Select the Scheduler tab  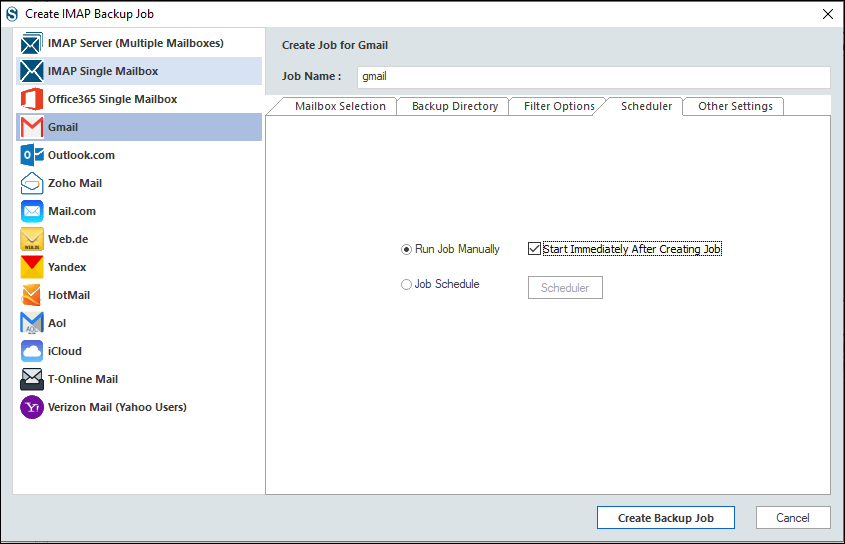pyautogui.click(x=646, y=106)
